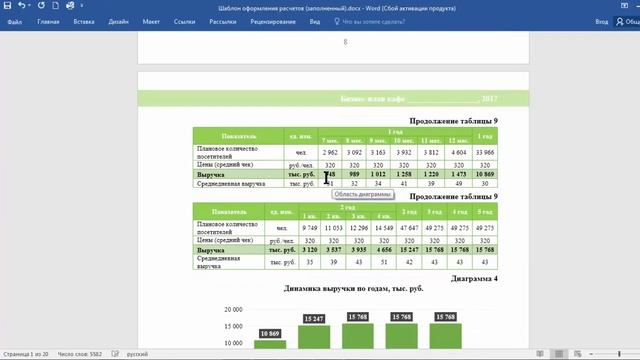
Task: Focus the 'Что вы хотите сделать?' search box
Action: 373,22
